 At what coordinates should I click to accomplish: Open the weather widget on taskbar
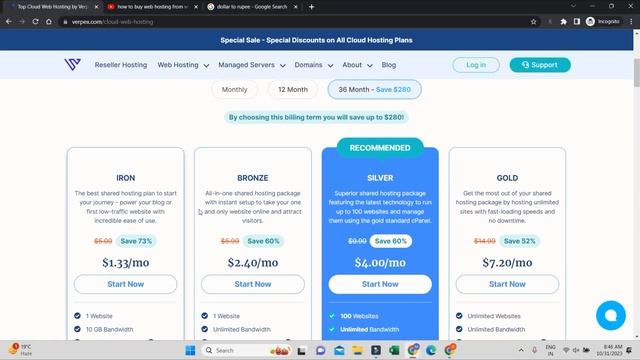click(x=21, y=350)
